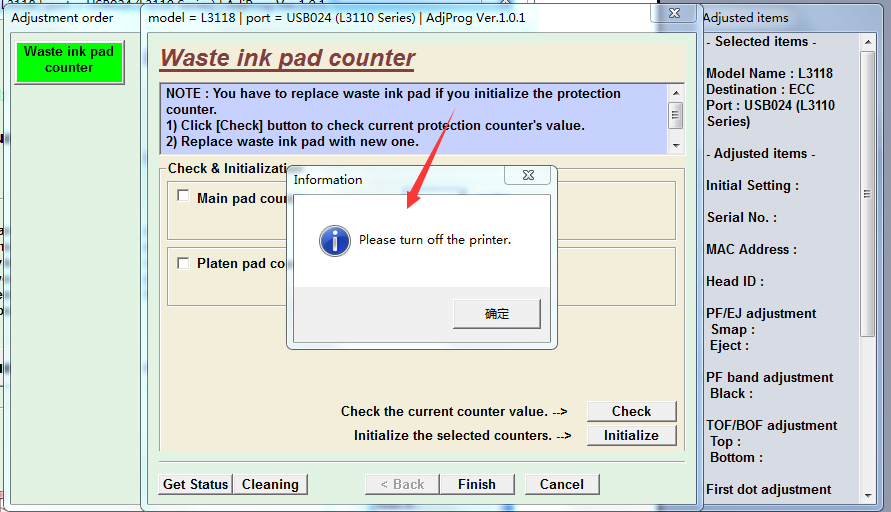Click Adjusted items panel scroll down arrow

(868, 495)
